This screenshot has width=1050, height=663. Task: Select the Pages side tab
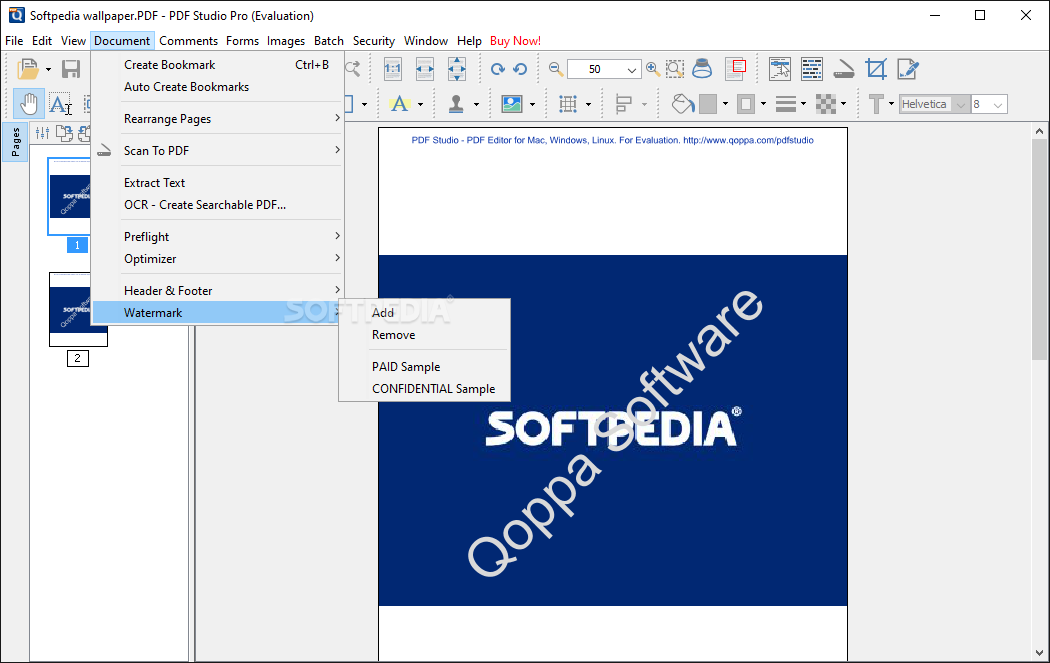(x=15, y=142)
